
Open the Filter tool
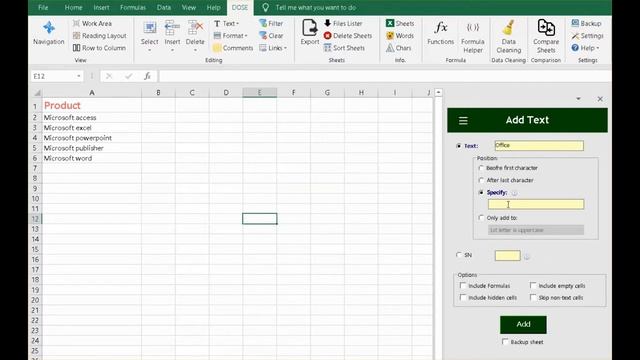click(271, 24)
